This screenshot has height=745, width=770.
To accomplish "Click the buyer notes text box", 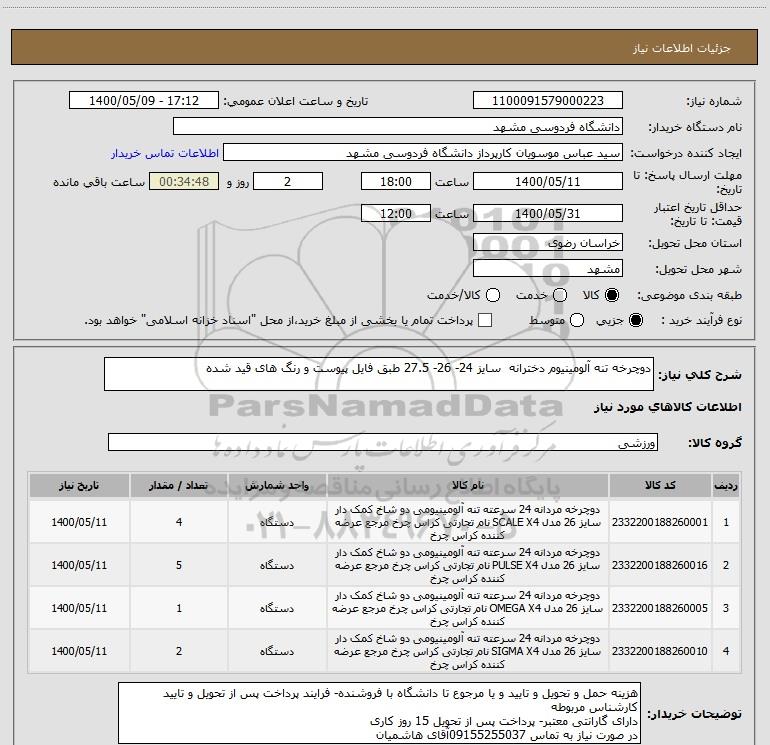I will click(379, 713).
